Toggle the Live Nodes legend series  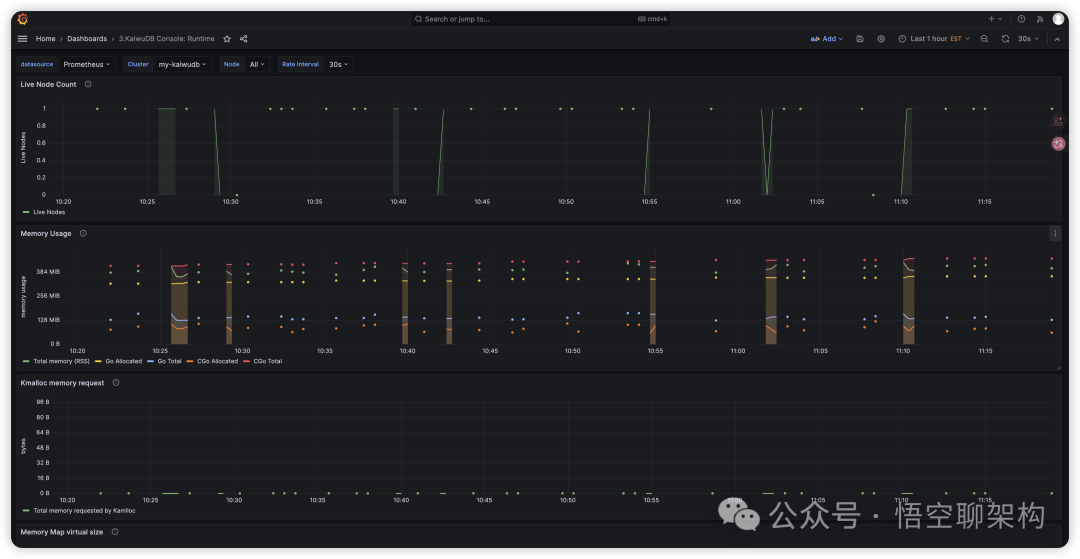pos(48,212)
